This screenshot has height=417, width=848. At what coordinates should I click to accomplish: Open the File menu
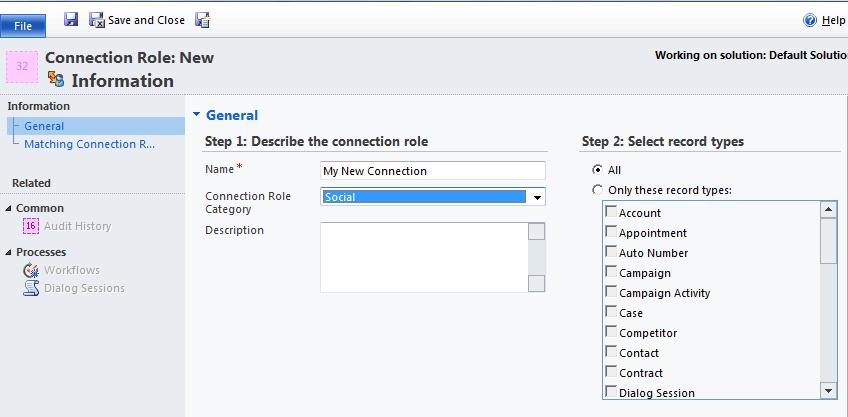tap(23, 25)
